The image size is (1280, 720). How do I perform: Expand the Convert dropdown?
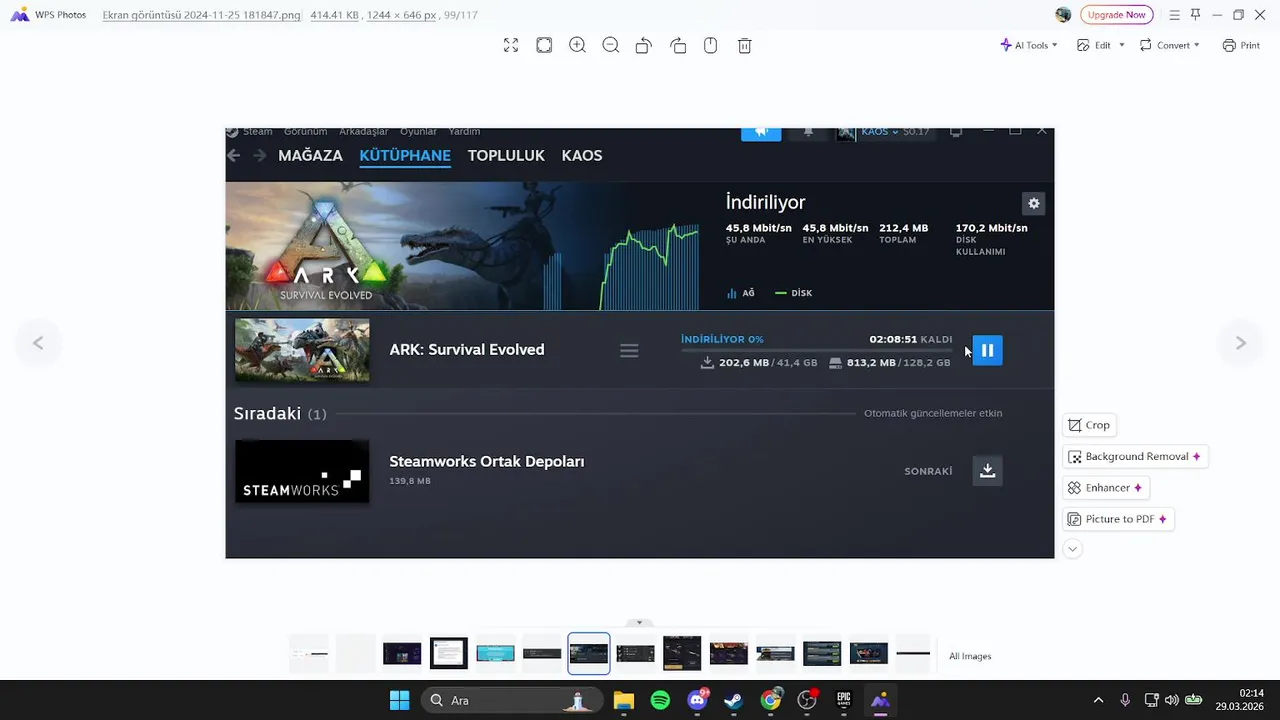pos(1169,45)
